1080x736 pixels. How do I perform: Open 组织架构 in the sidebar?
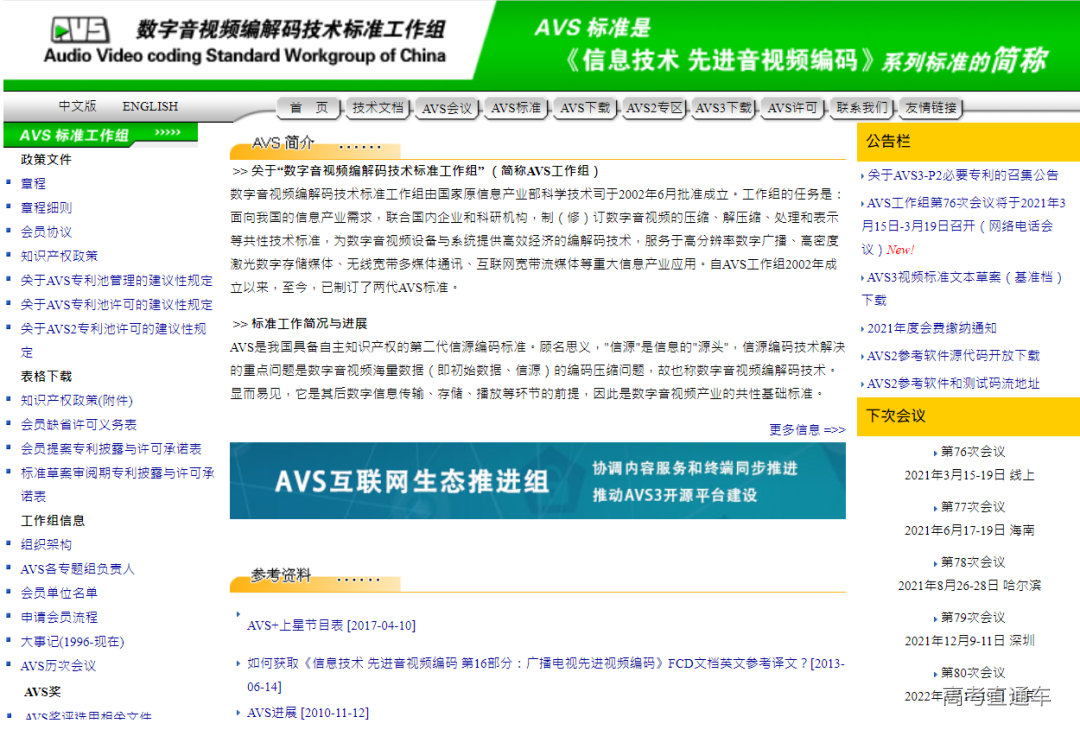point(44,544)
